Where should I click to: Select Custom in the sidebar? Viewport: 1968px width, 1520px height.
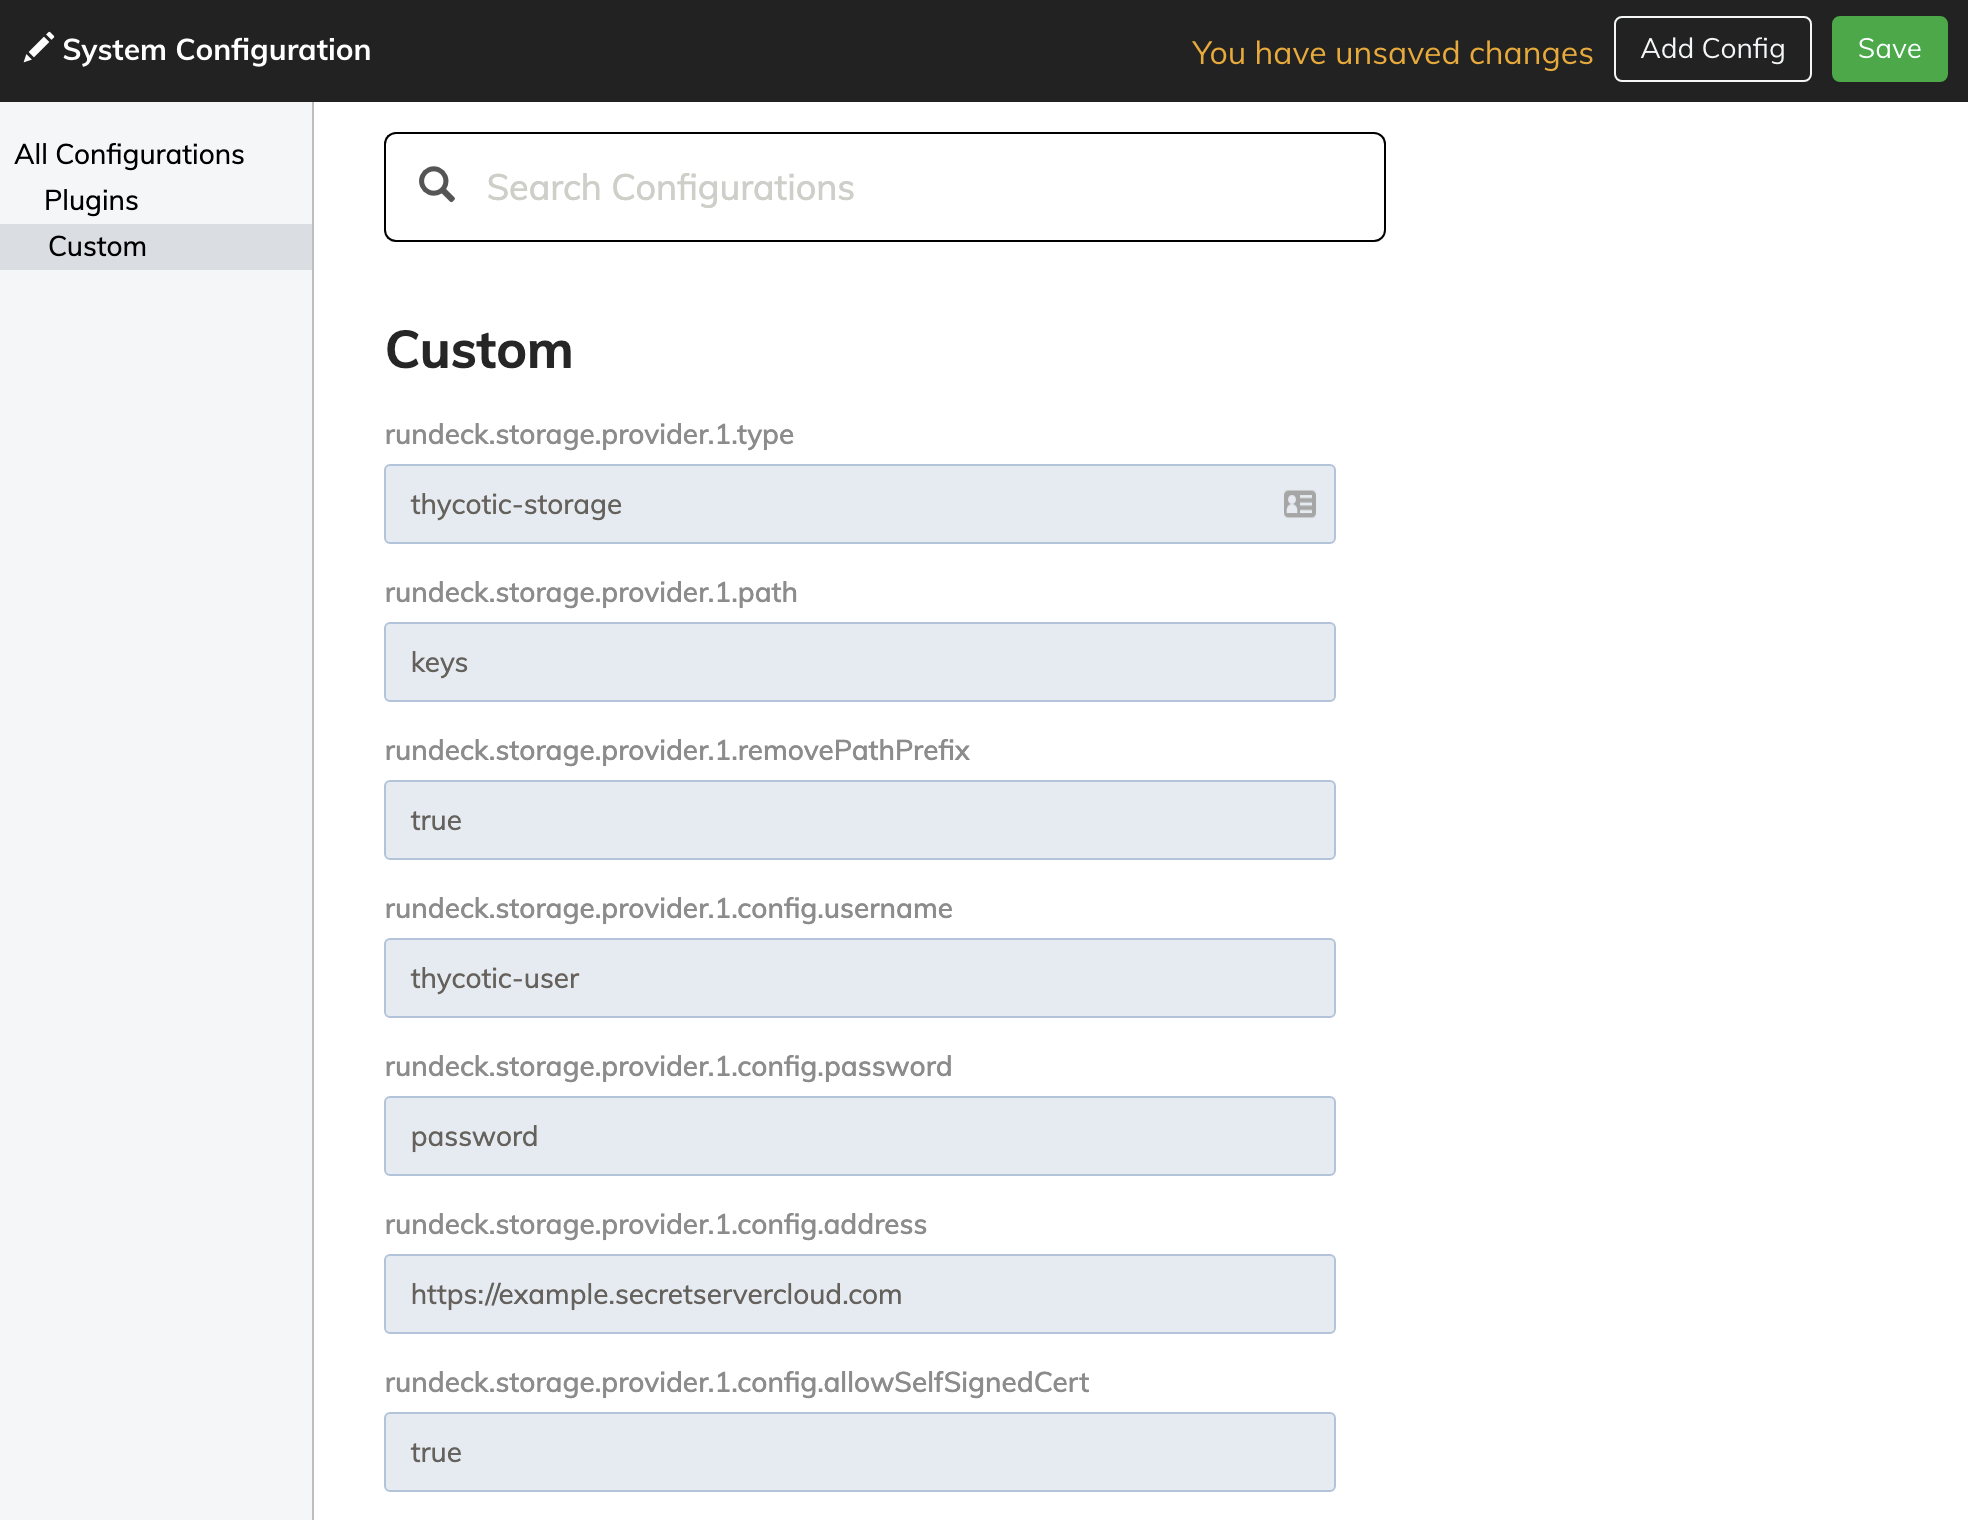click(156, 246)
